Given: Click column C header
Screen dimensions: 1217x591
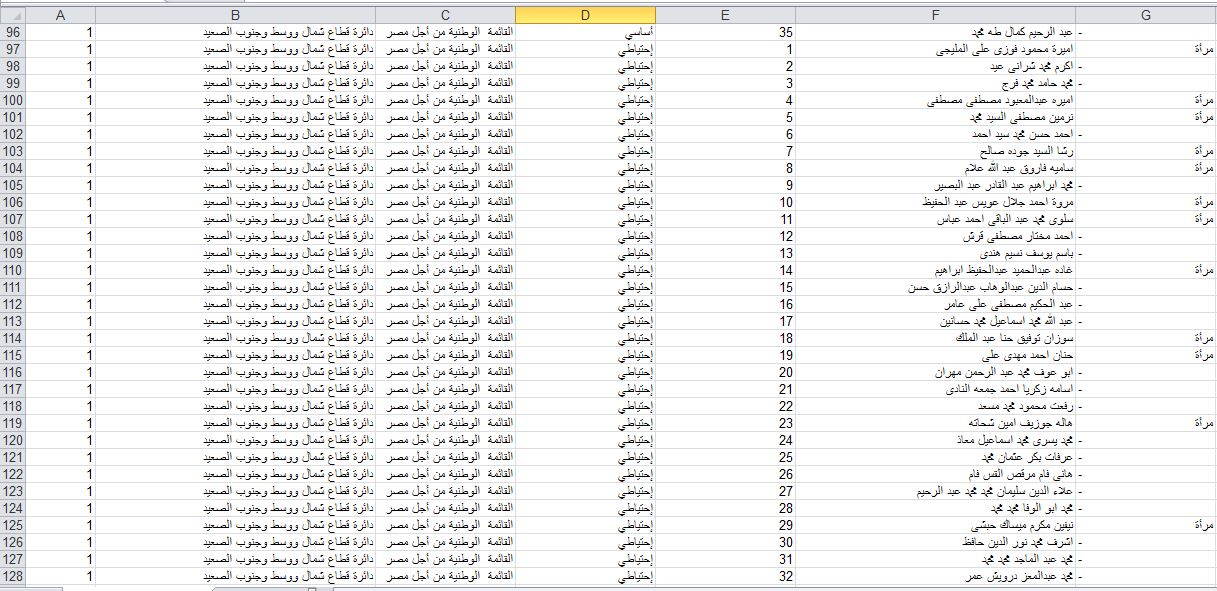Looking at the screenshot, I should tap(445, 15).
